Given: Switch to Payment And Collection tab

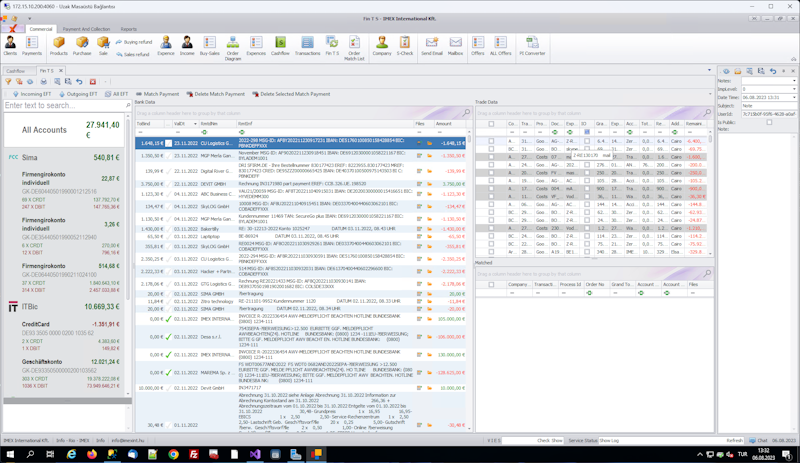Looking at the screenshot, I should click(86, 29).
